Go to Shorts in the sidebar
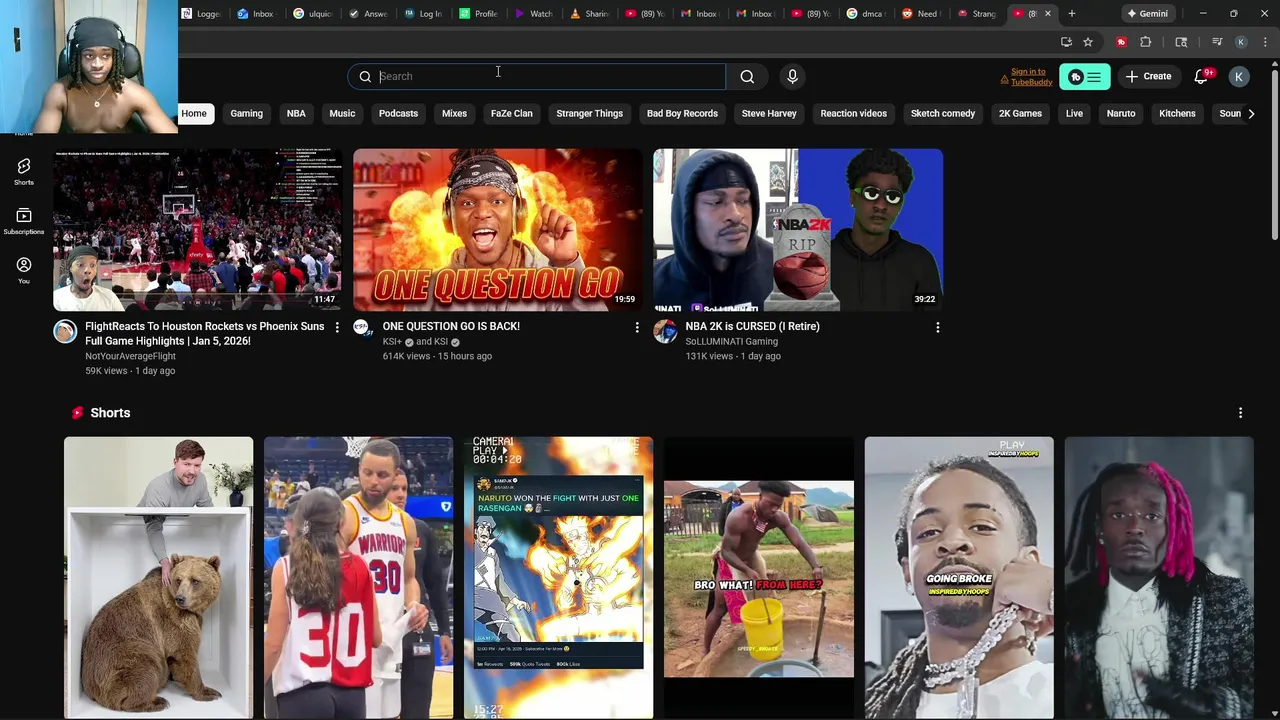The height and width of the screenshot is (720, 1280). [24, 171]
